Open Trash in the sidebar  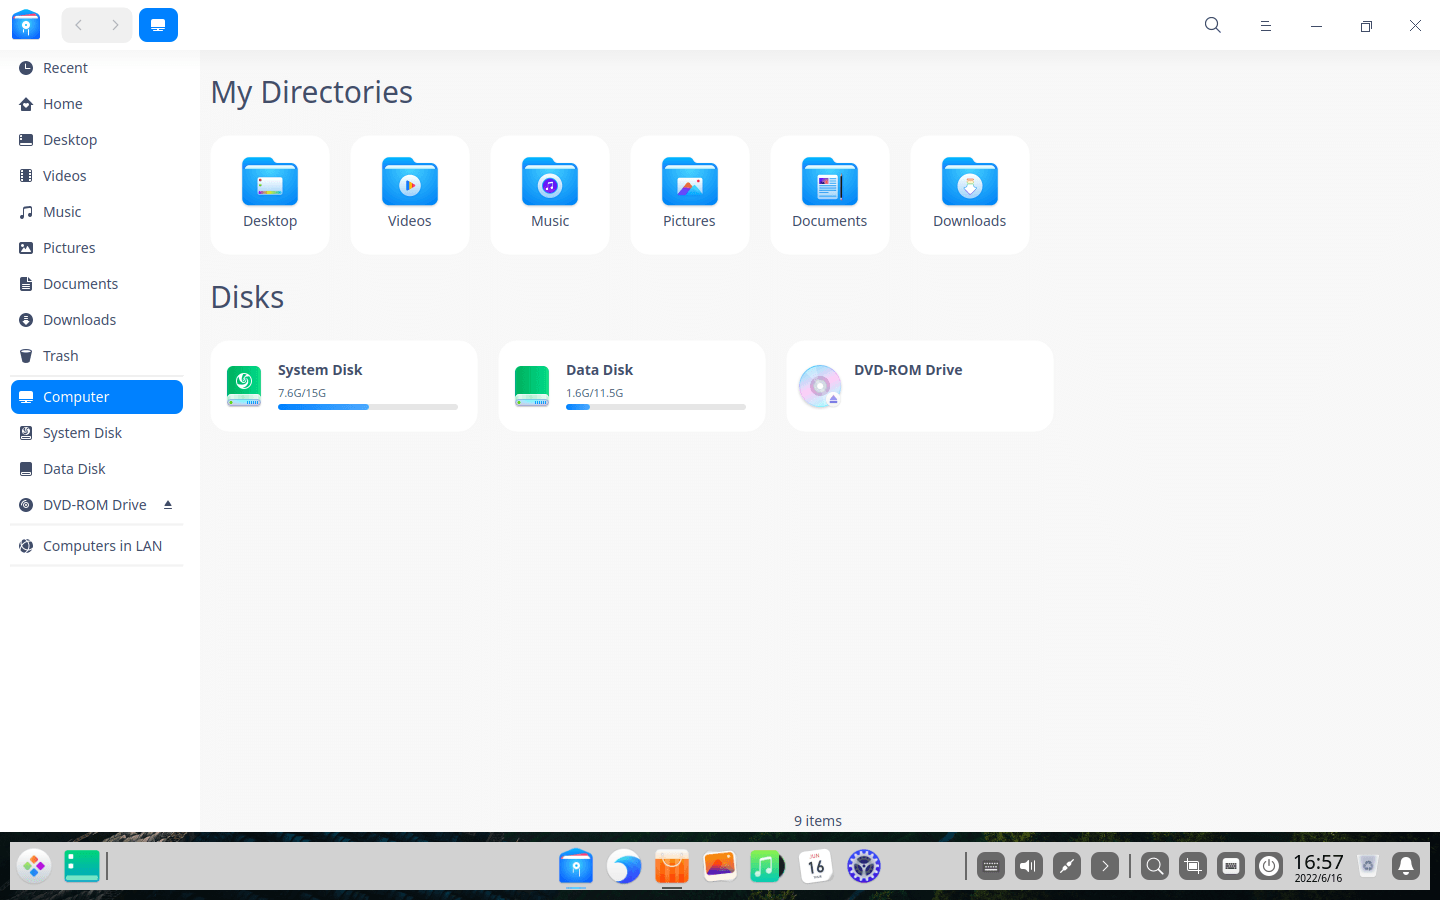[97, 356]
